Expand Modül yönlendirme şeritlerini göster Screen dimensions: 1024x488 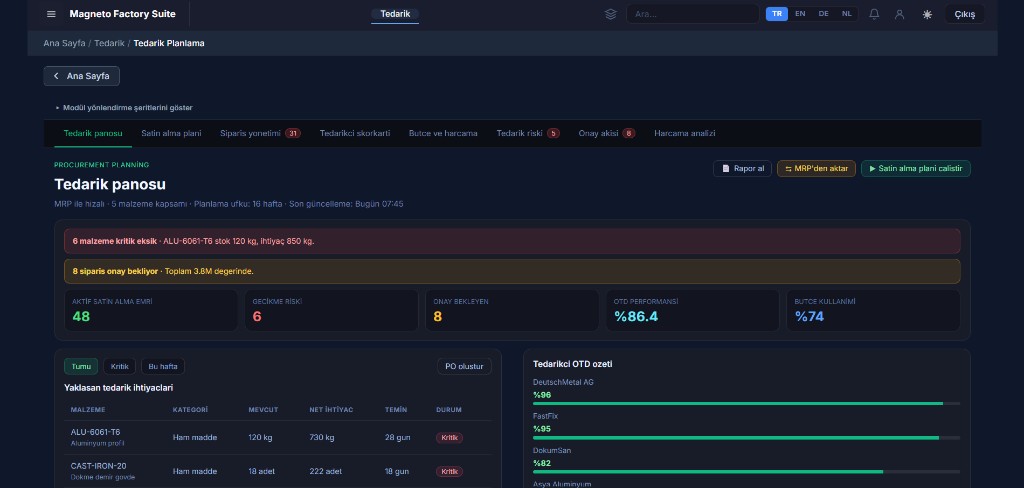coord(124,107)
